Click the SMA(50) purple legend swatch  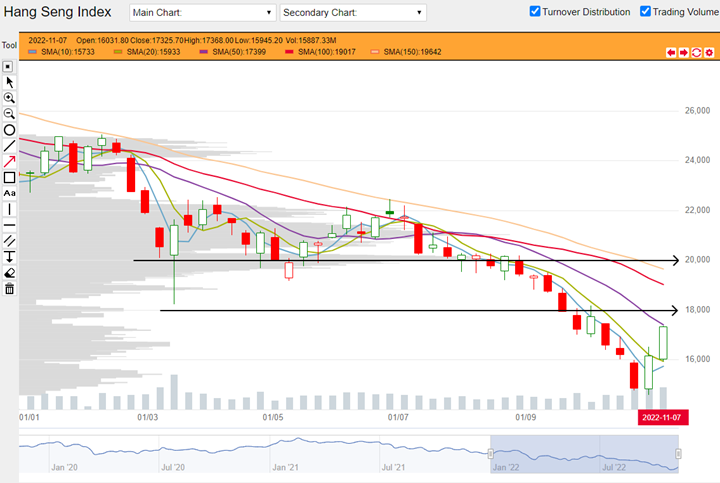pos(204,52)
